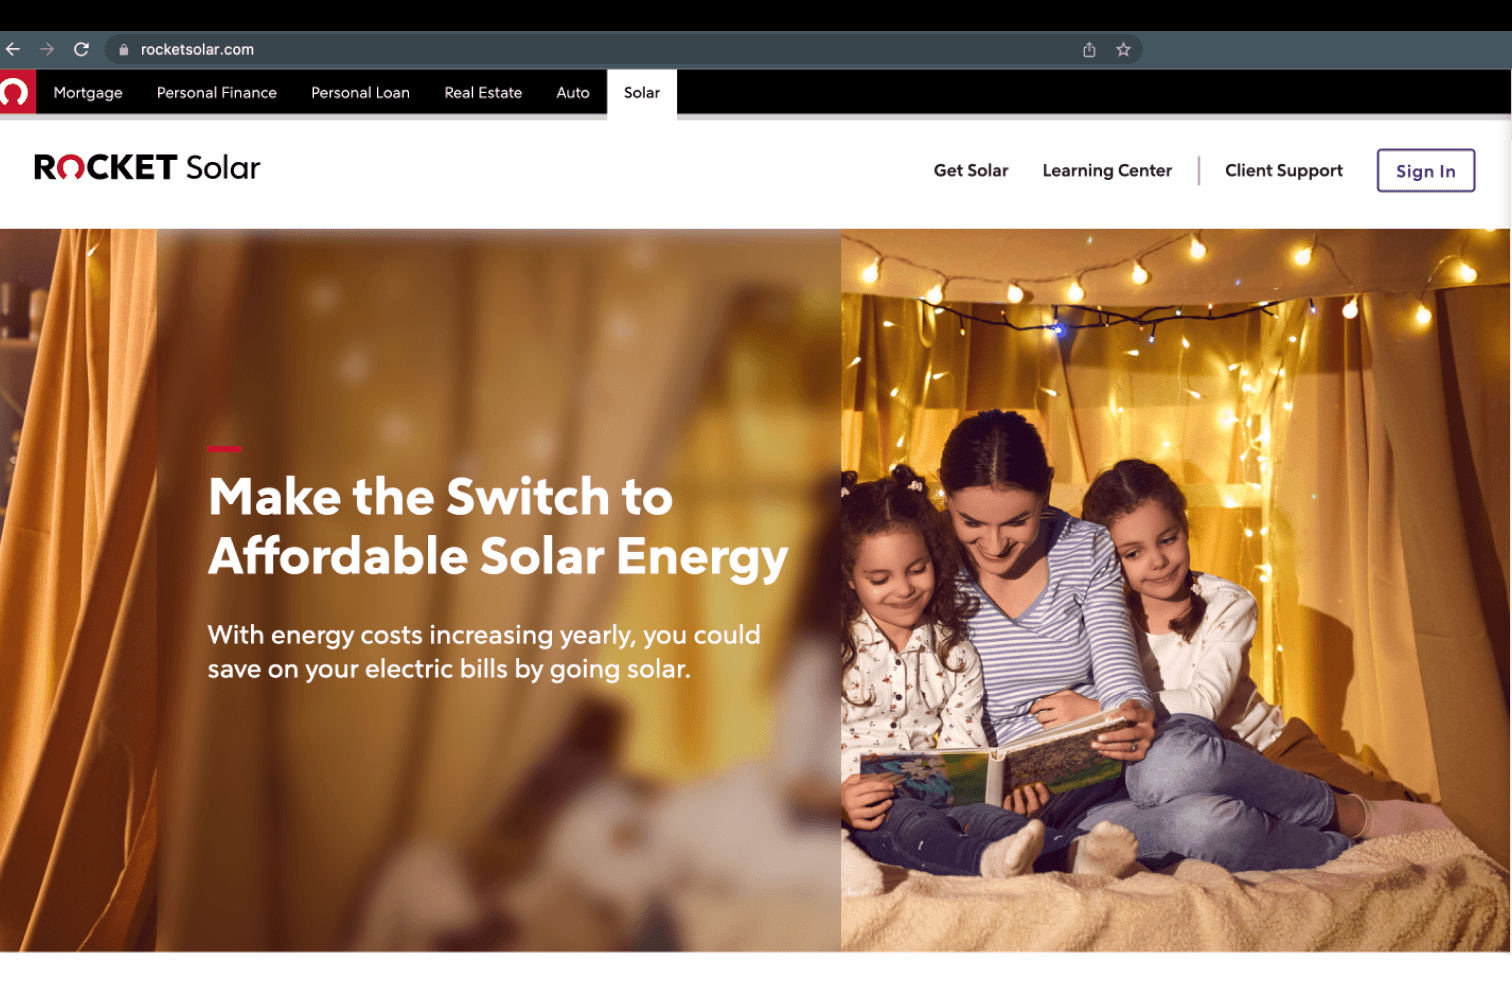1512x982 pixels.
Task: Click the Sign In button
Action: [1426, 171]
